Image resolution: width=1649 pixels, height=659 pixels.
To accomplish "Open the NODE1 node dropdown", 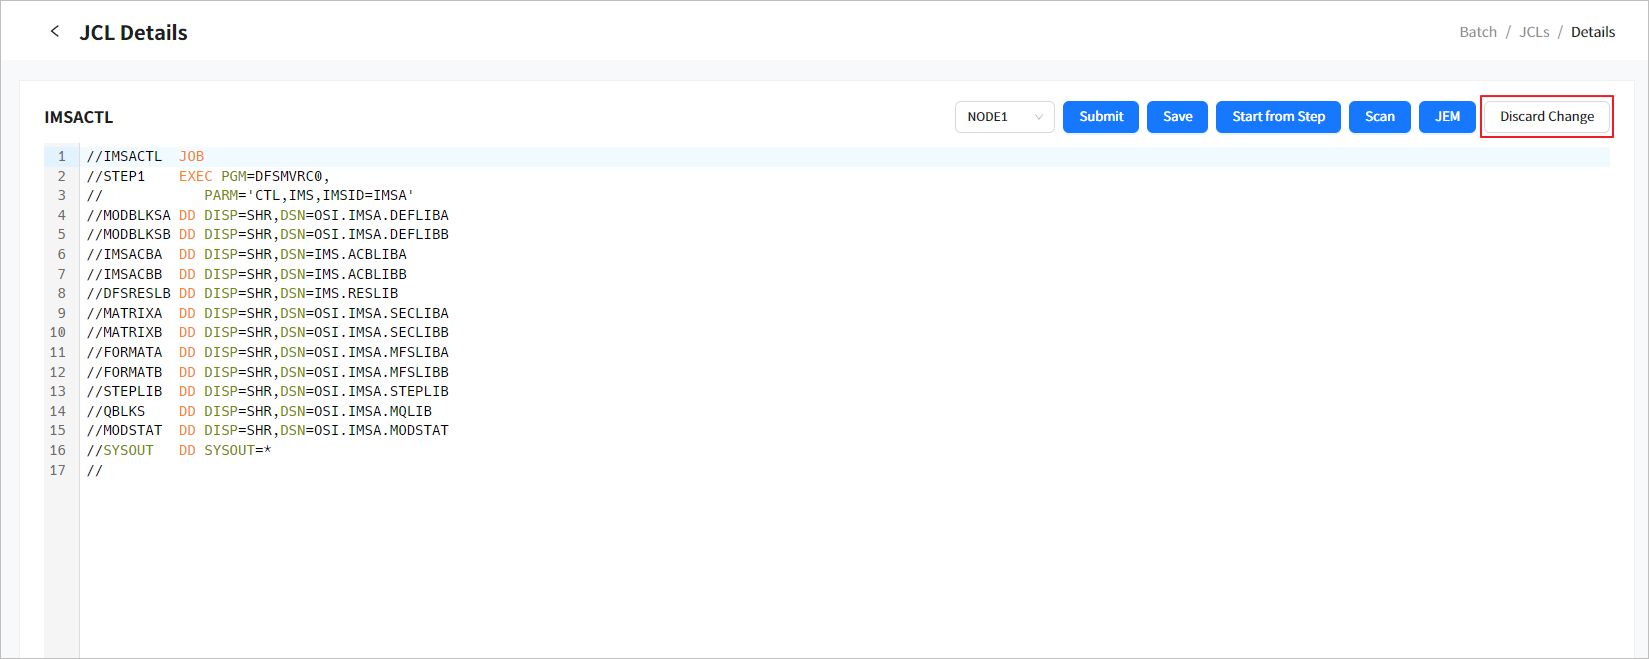I will 1004,117.
